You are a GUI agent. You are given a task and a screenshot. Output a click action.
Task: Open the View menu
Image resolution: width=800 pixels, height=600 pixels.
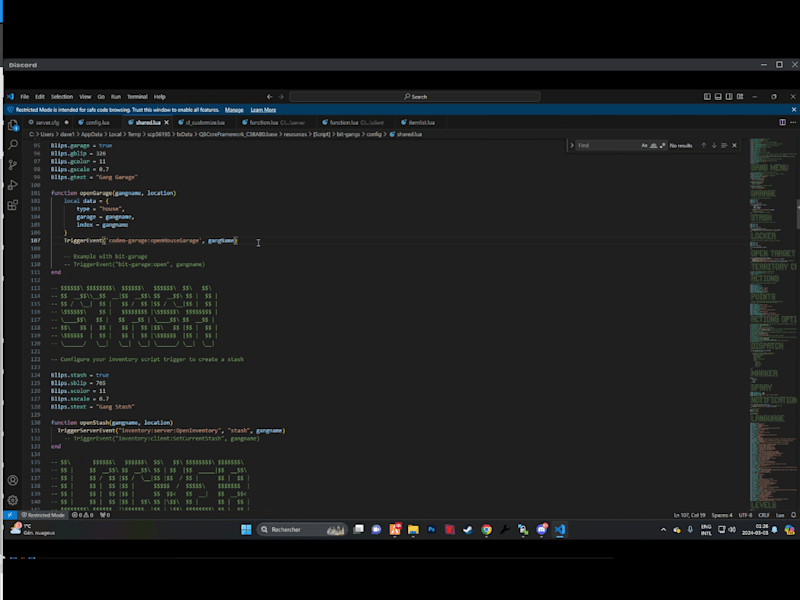[x=85, y=96]
